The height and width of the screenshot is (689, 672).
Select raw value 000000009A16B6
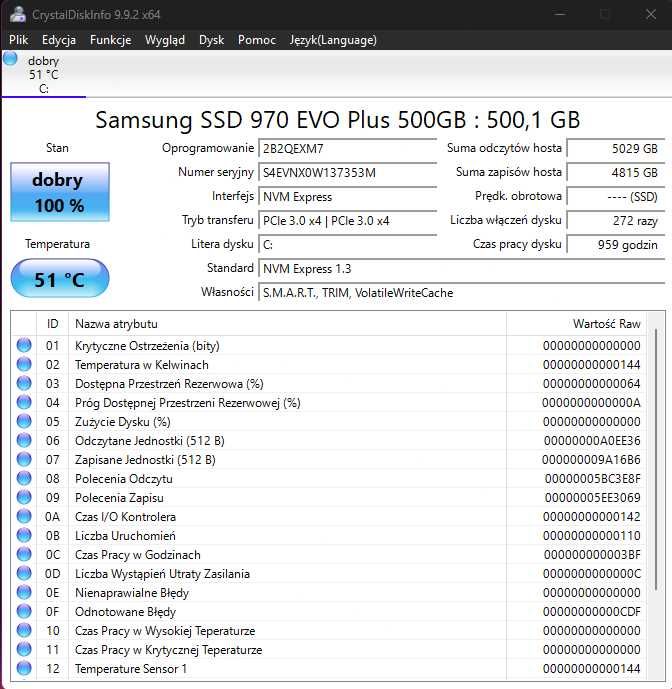[591, 460]
